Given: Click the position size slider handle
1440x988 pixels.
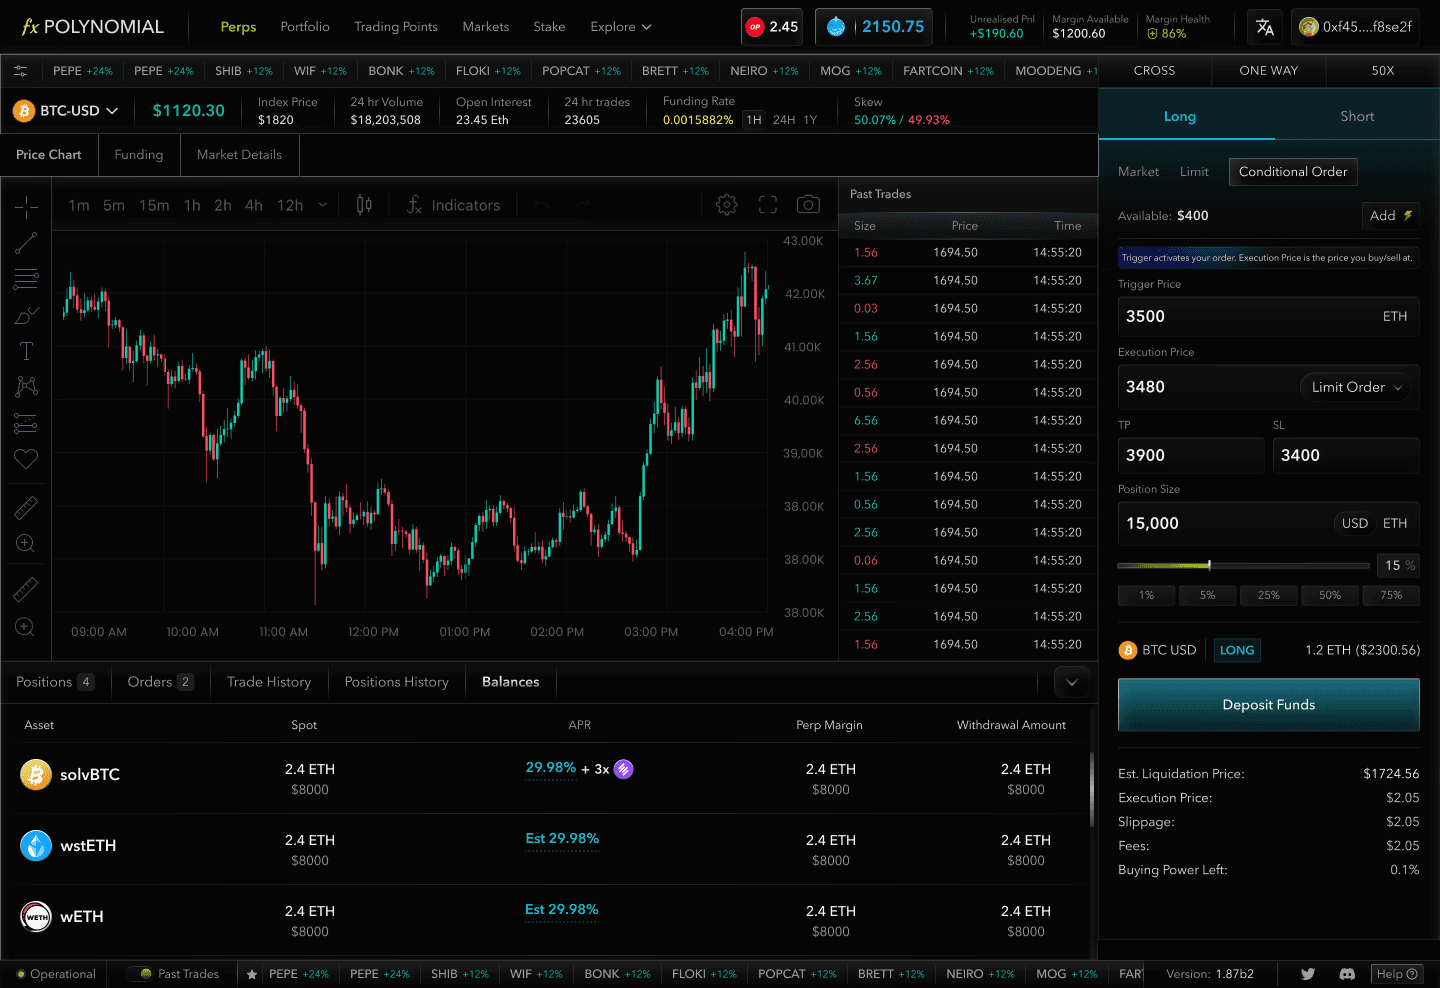Looking at the screenshot, I should click(1210, 566).
